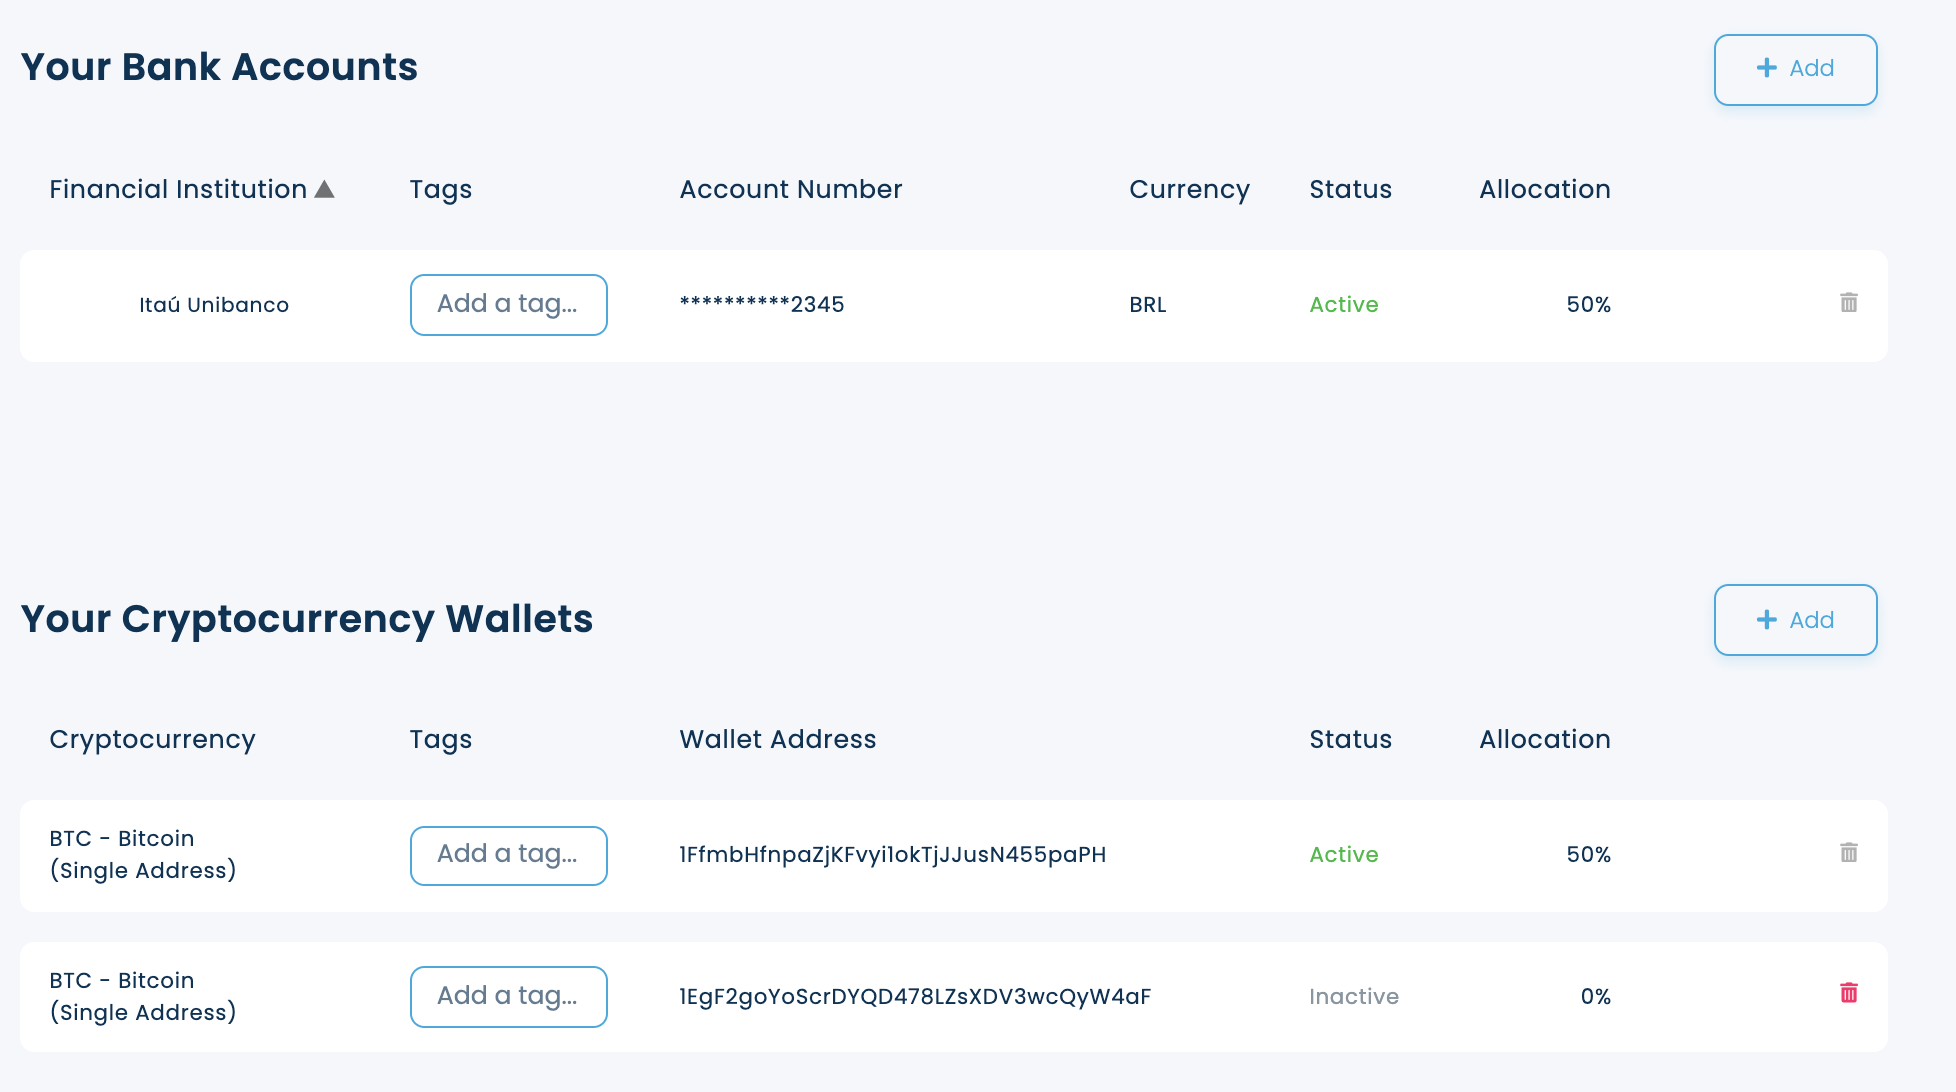Click masked account number ending 2345
The height and width of the screenshot is (1092, 1956).
[761, 304]
